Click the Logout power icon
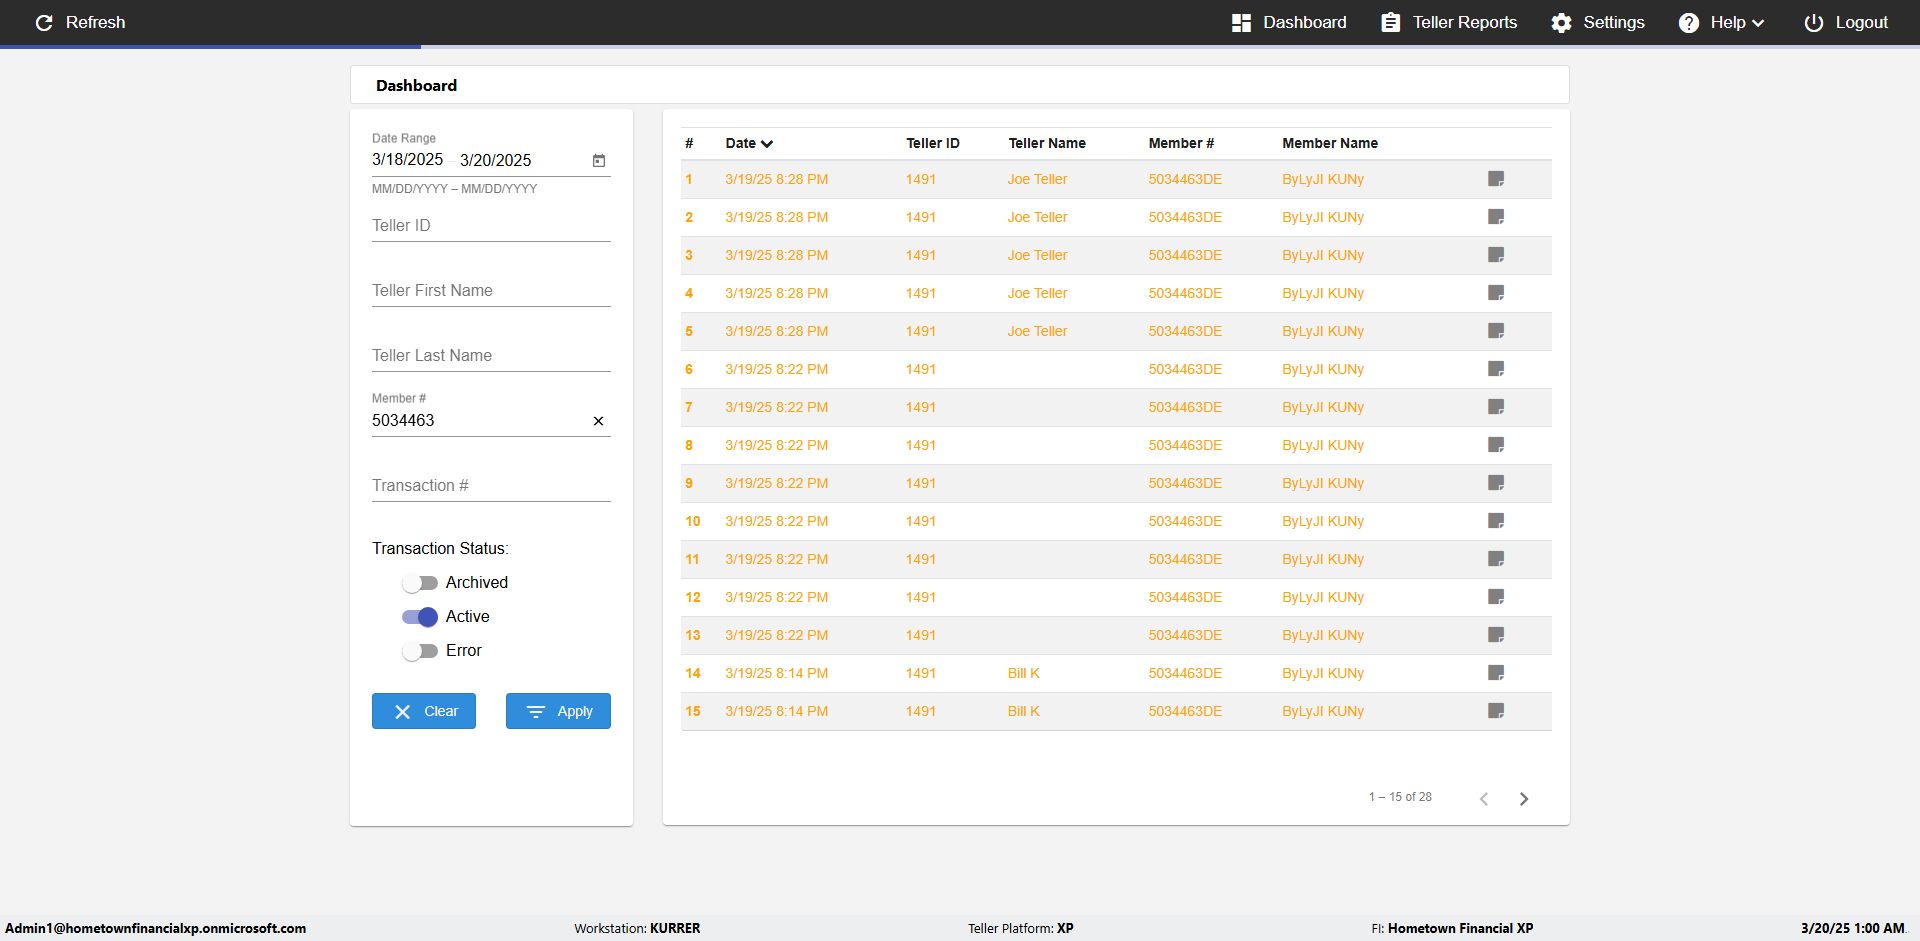Viewport: 1920px width, 941px height. pyautogui.click(x=1813, y=22)
